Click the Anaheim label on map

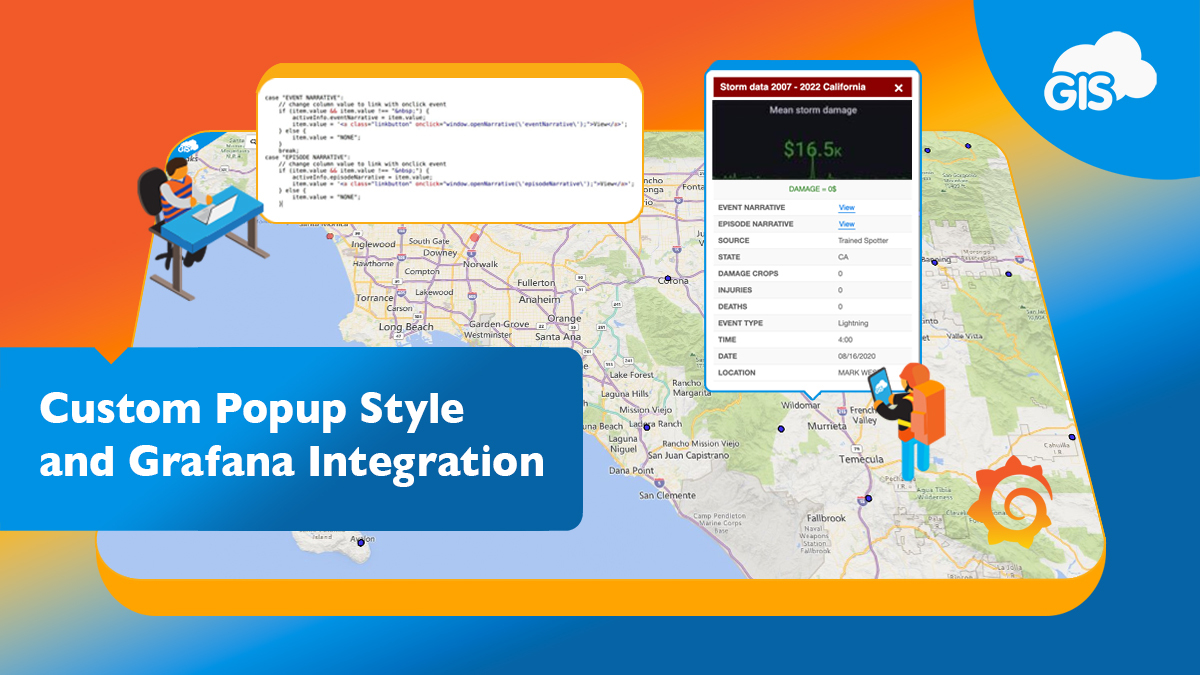point(539,299)
